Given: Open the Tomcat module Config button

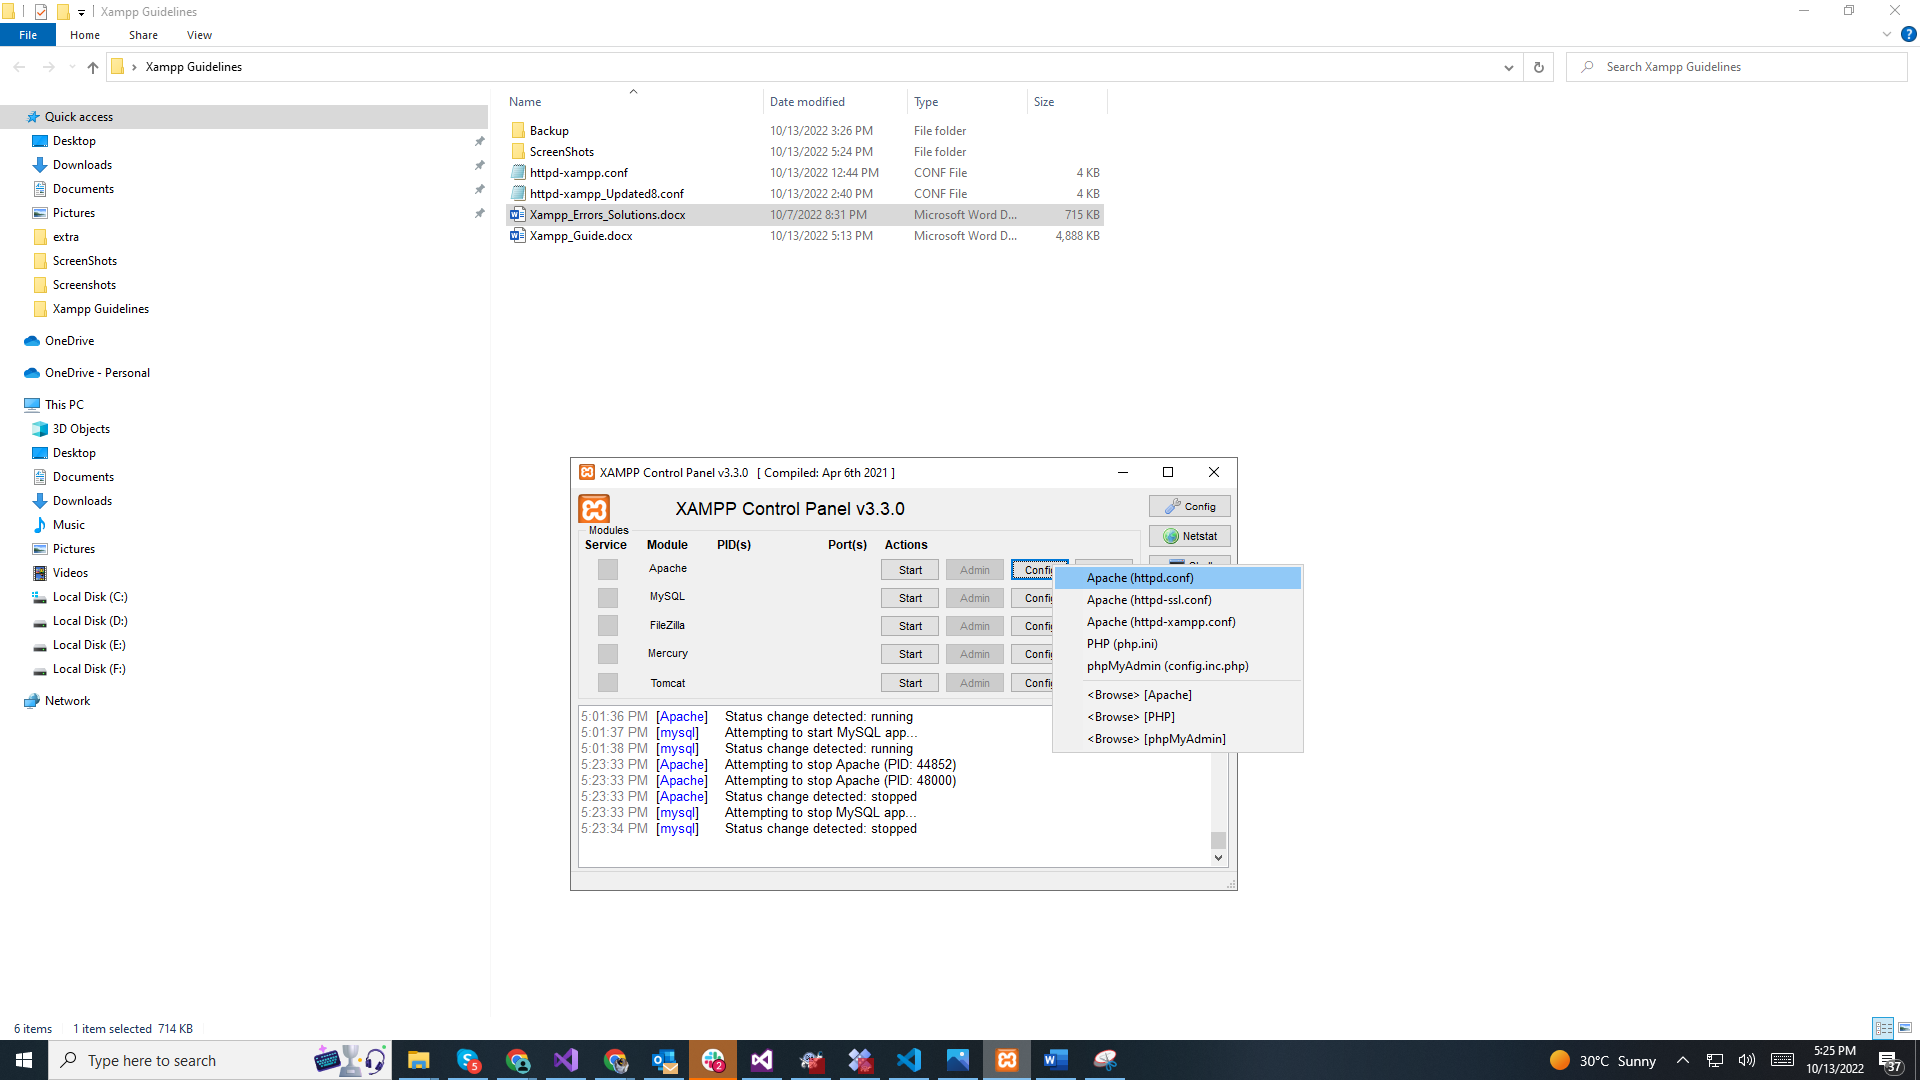Looking at the screenshot, I should [1034, 683].
